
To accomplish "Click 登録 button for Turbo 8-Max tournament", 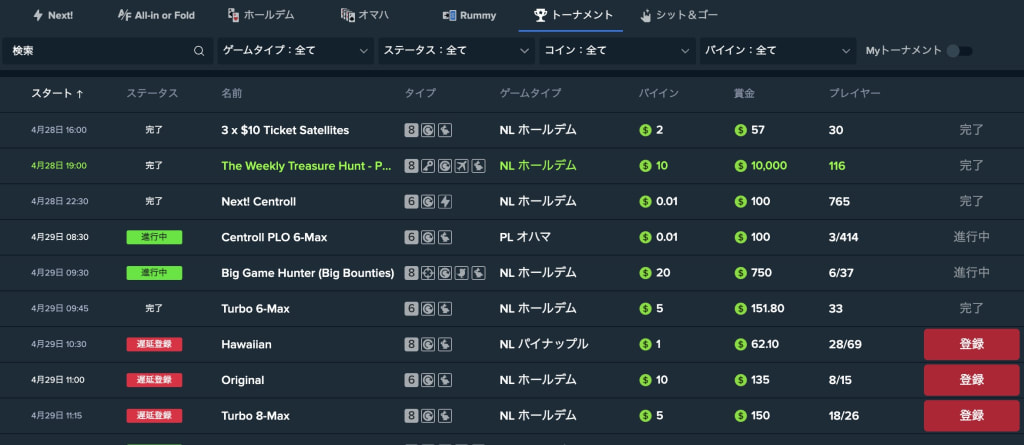I will (x=971, y=416).
